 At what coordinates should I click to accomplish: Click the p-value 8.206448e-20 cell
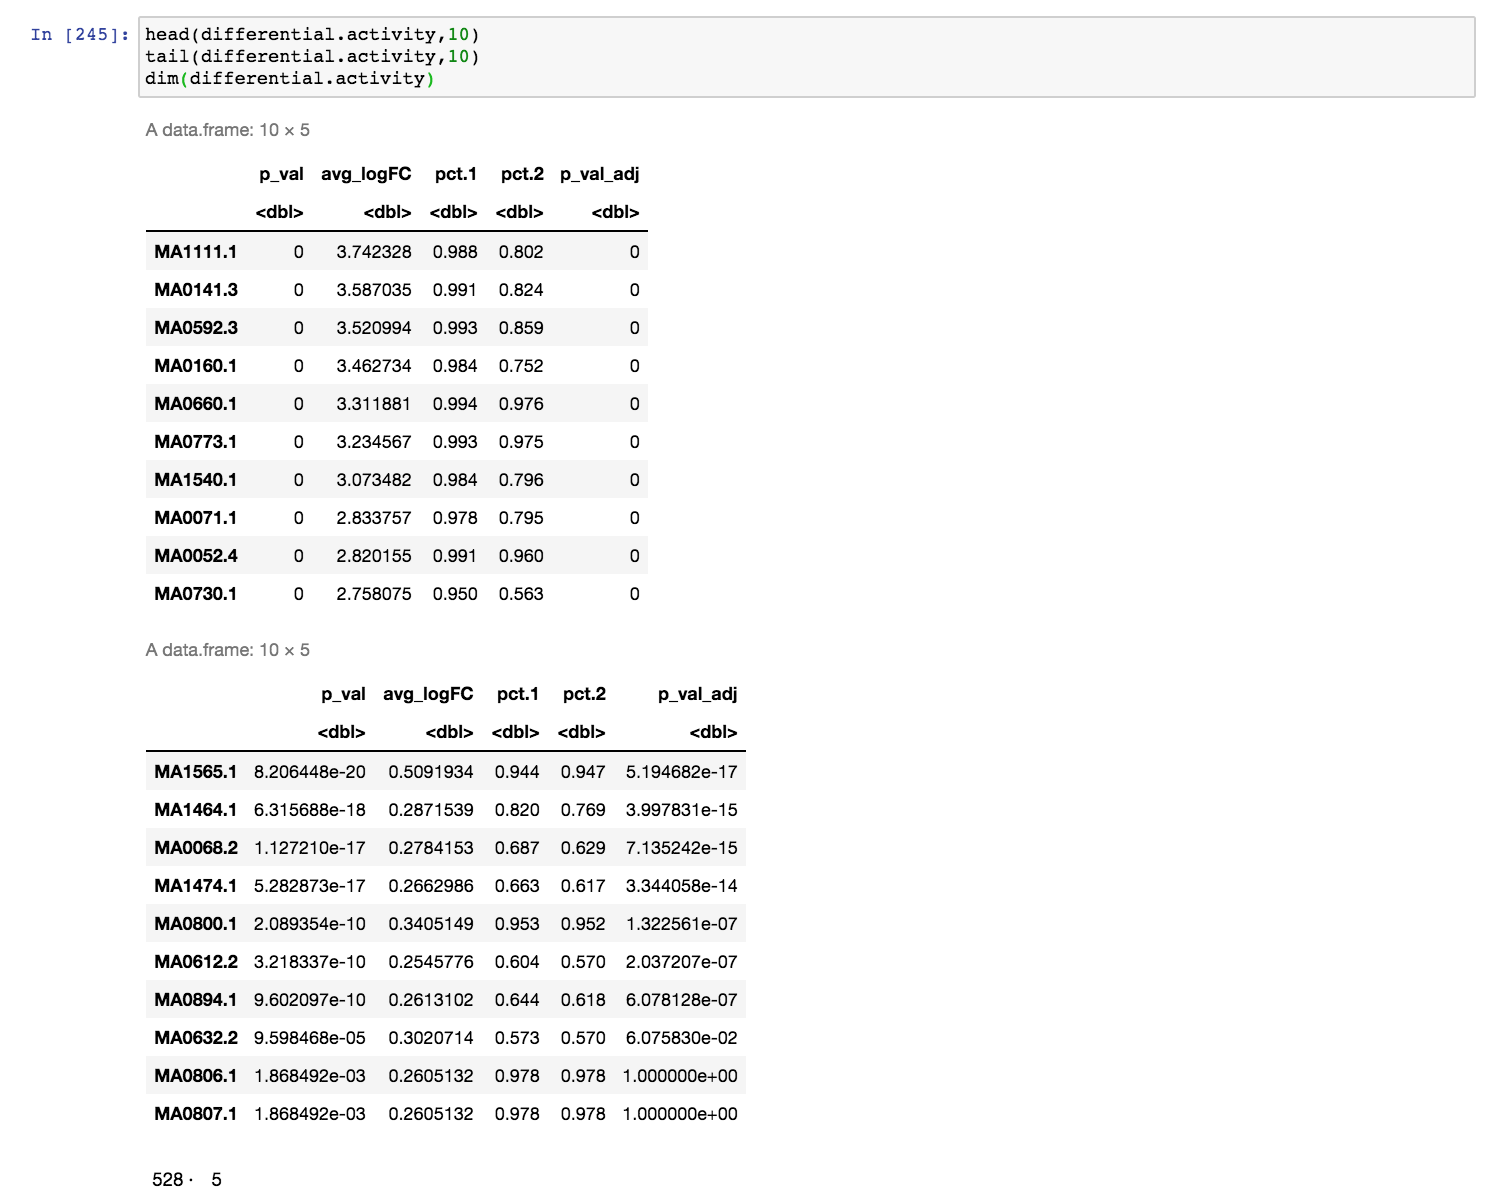pos(311,771)
